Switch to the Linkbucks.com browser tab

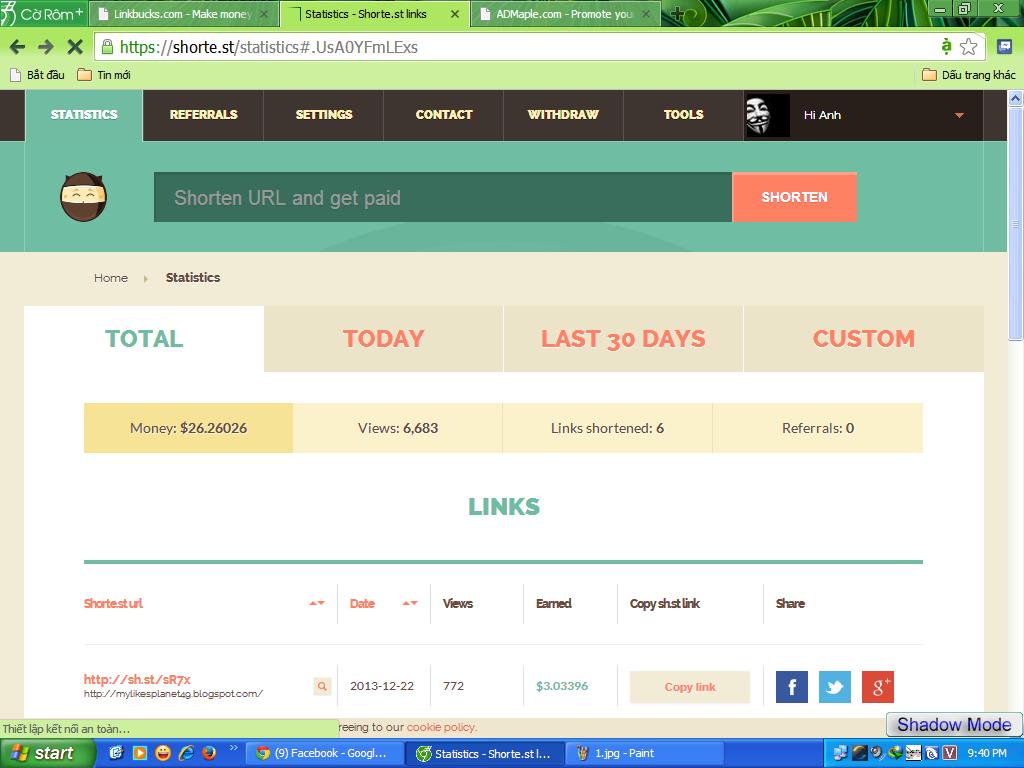pyautogui.click(x=182, y=14)
